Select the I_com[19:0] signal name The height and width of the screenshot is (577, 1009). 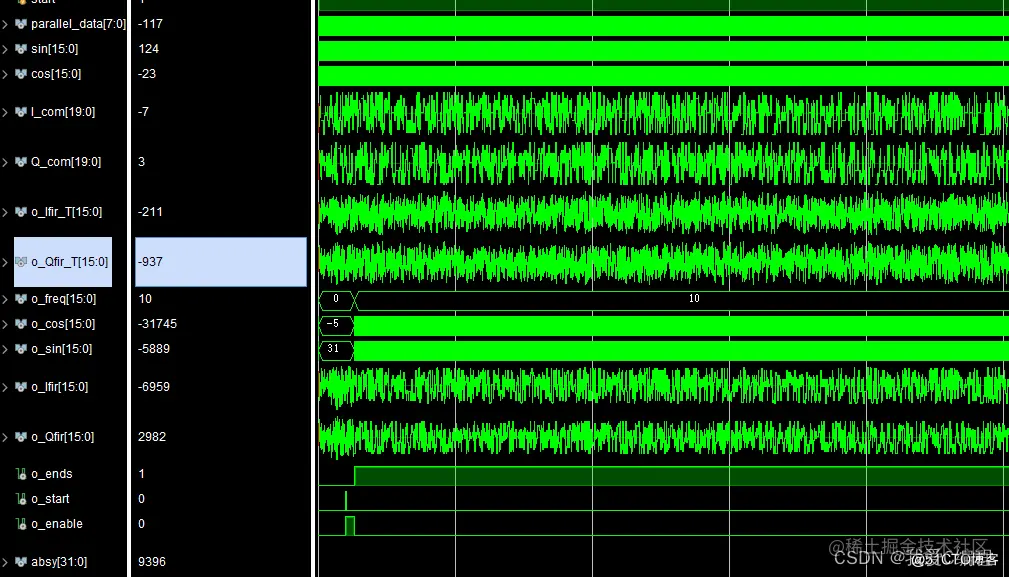click(x=63, y=112)
